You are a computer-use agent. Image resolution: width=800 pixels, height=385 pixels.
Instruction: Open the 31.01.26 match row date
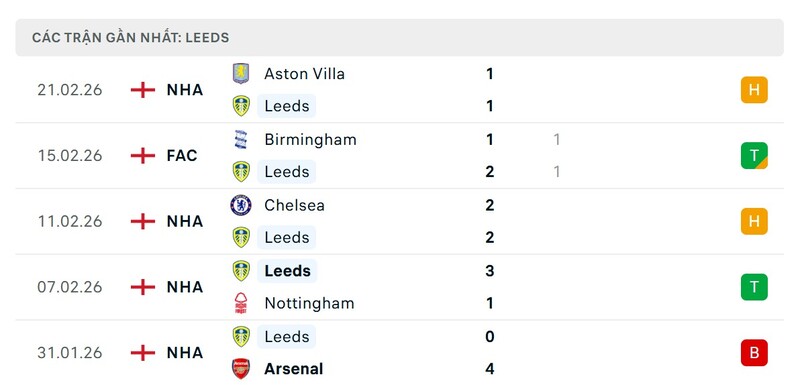pyautogui.click(x=70, y=353)
